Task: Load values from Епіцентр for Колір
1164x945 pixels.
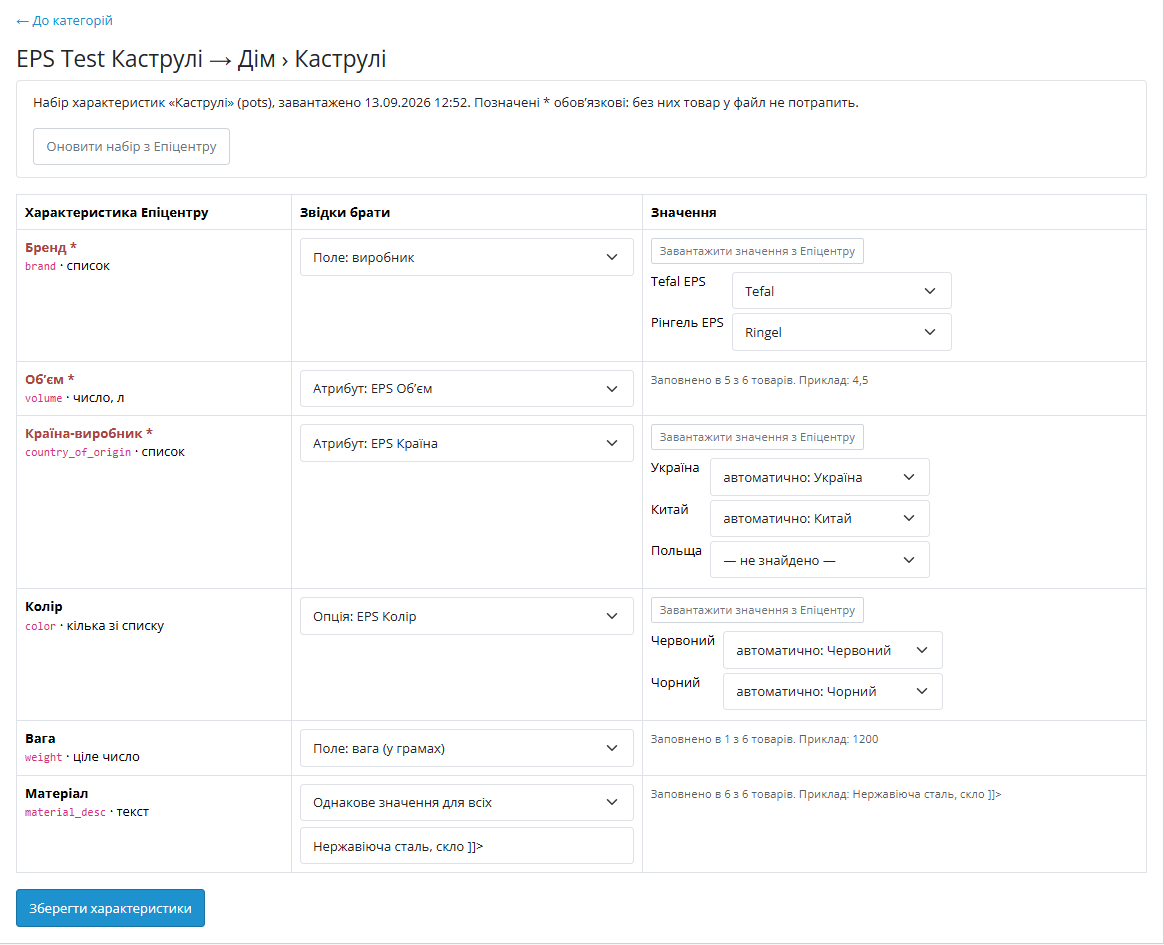Action: click(757, 609)
